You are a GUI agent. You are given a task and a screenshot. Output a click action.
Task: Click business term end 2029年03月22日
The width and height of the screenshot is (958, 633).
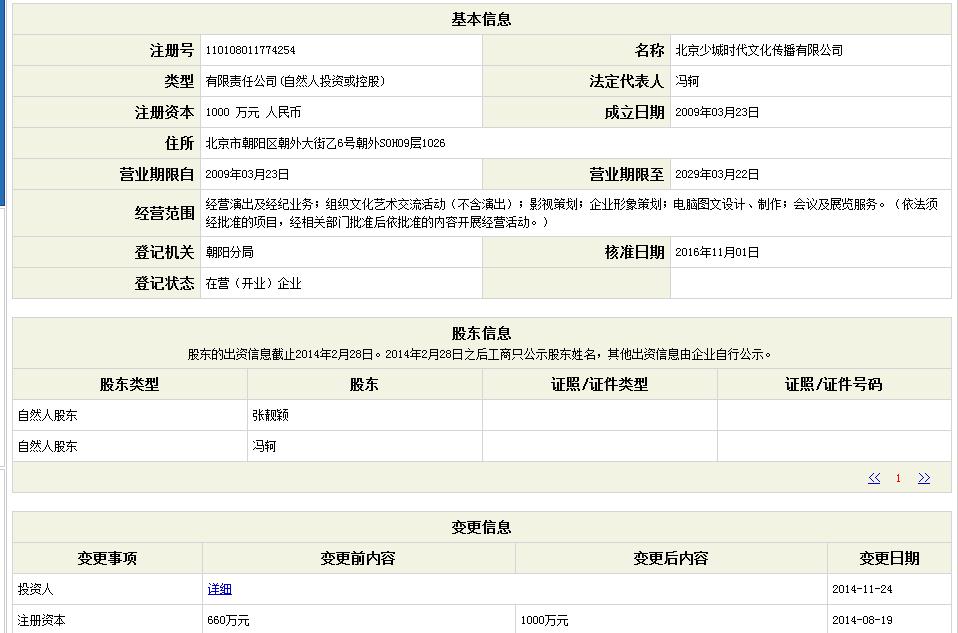pos(717,175)
